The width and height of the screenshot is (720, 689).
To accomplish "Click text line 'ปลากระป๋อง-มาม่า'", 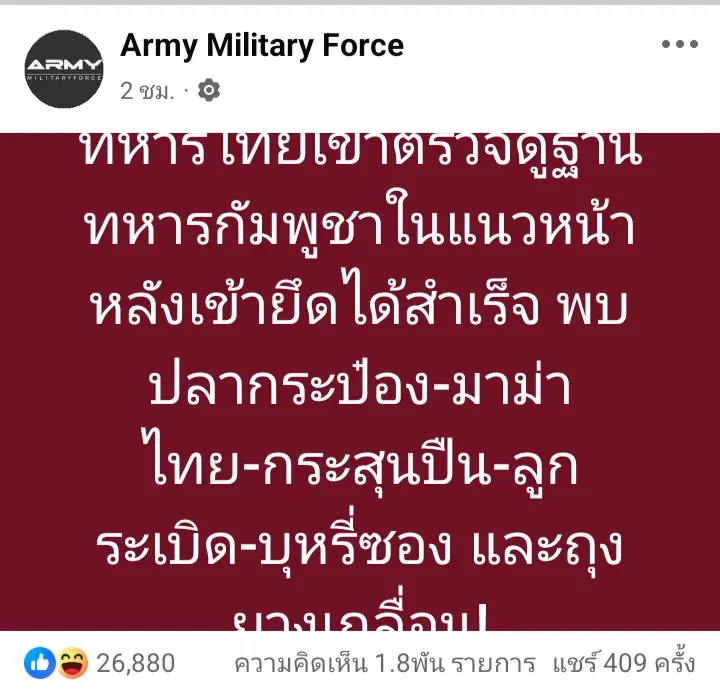I will pos(361,384).
